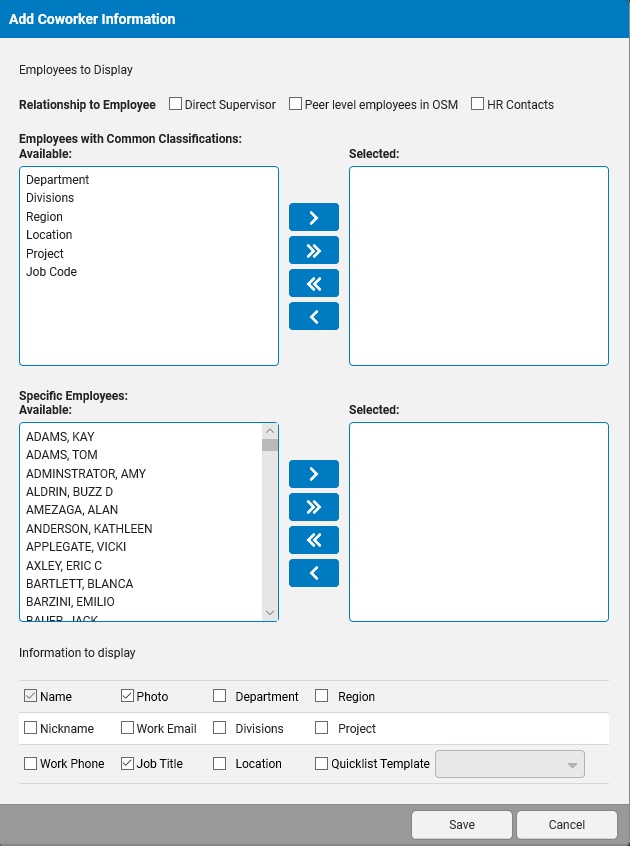Remove all classifications from Selected list
Image resolution: width=630 pixels, height=846 pixels.
pos(314,283)
